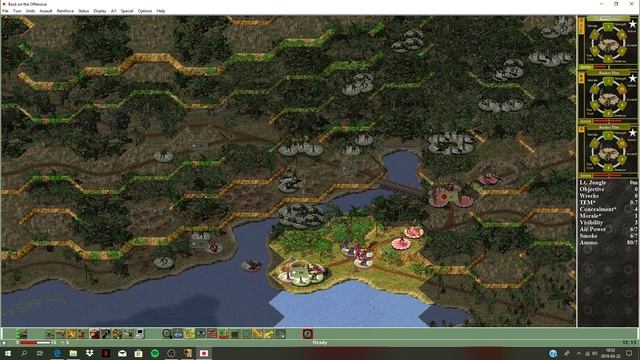The image size is (640, 360).
Task: Open the Units menu
Action: coord(31,11)
